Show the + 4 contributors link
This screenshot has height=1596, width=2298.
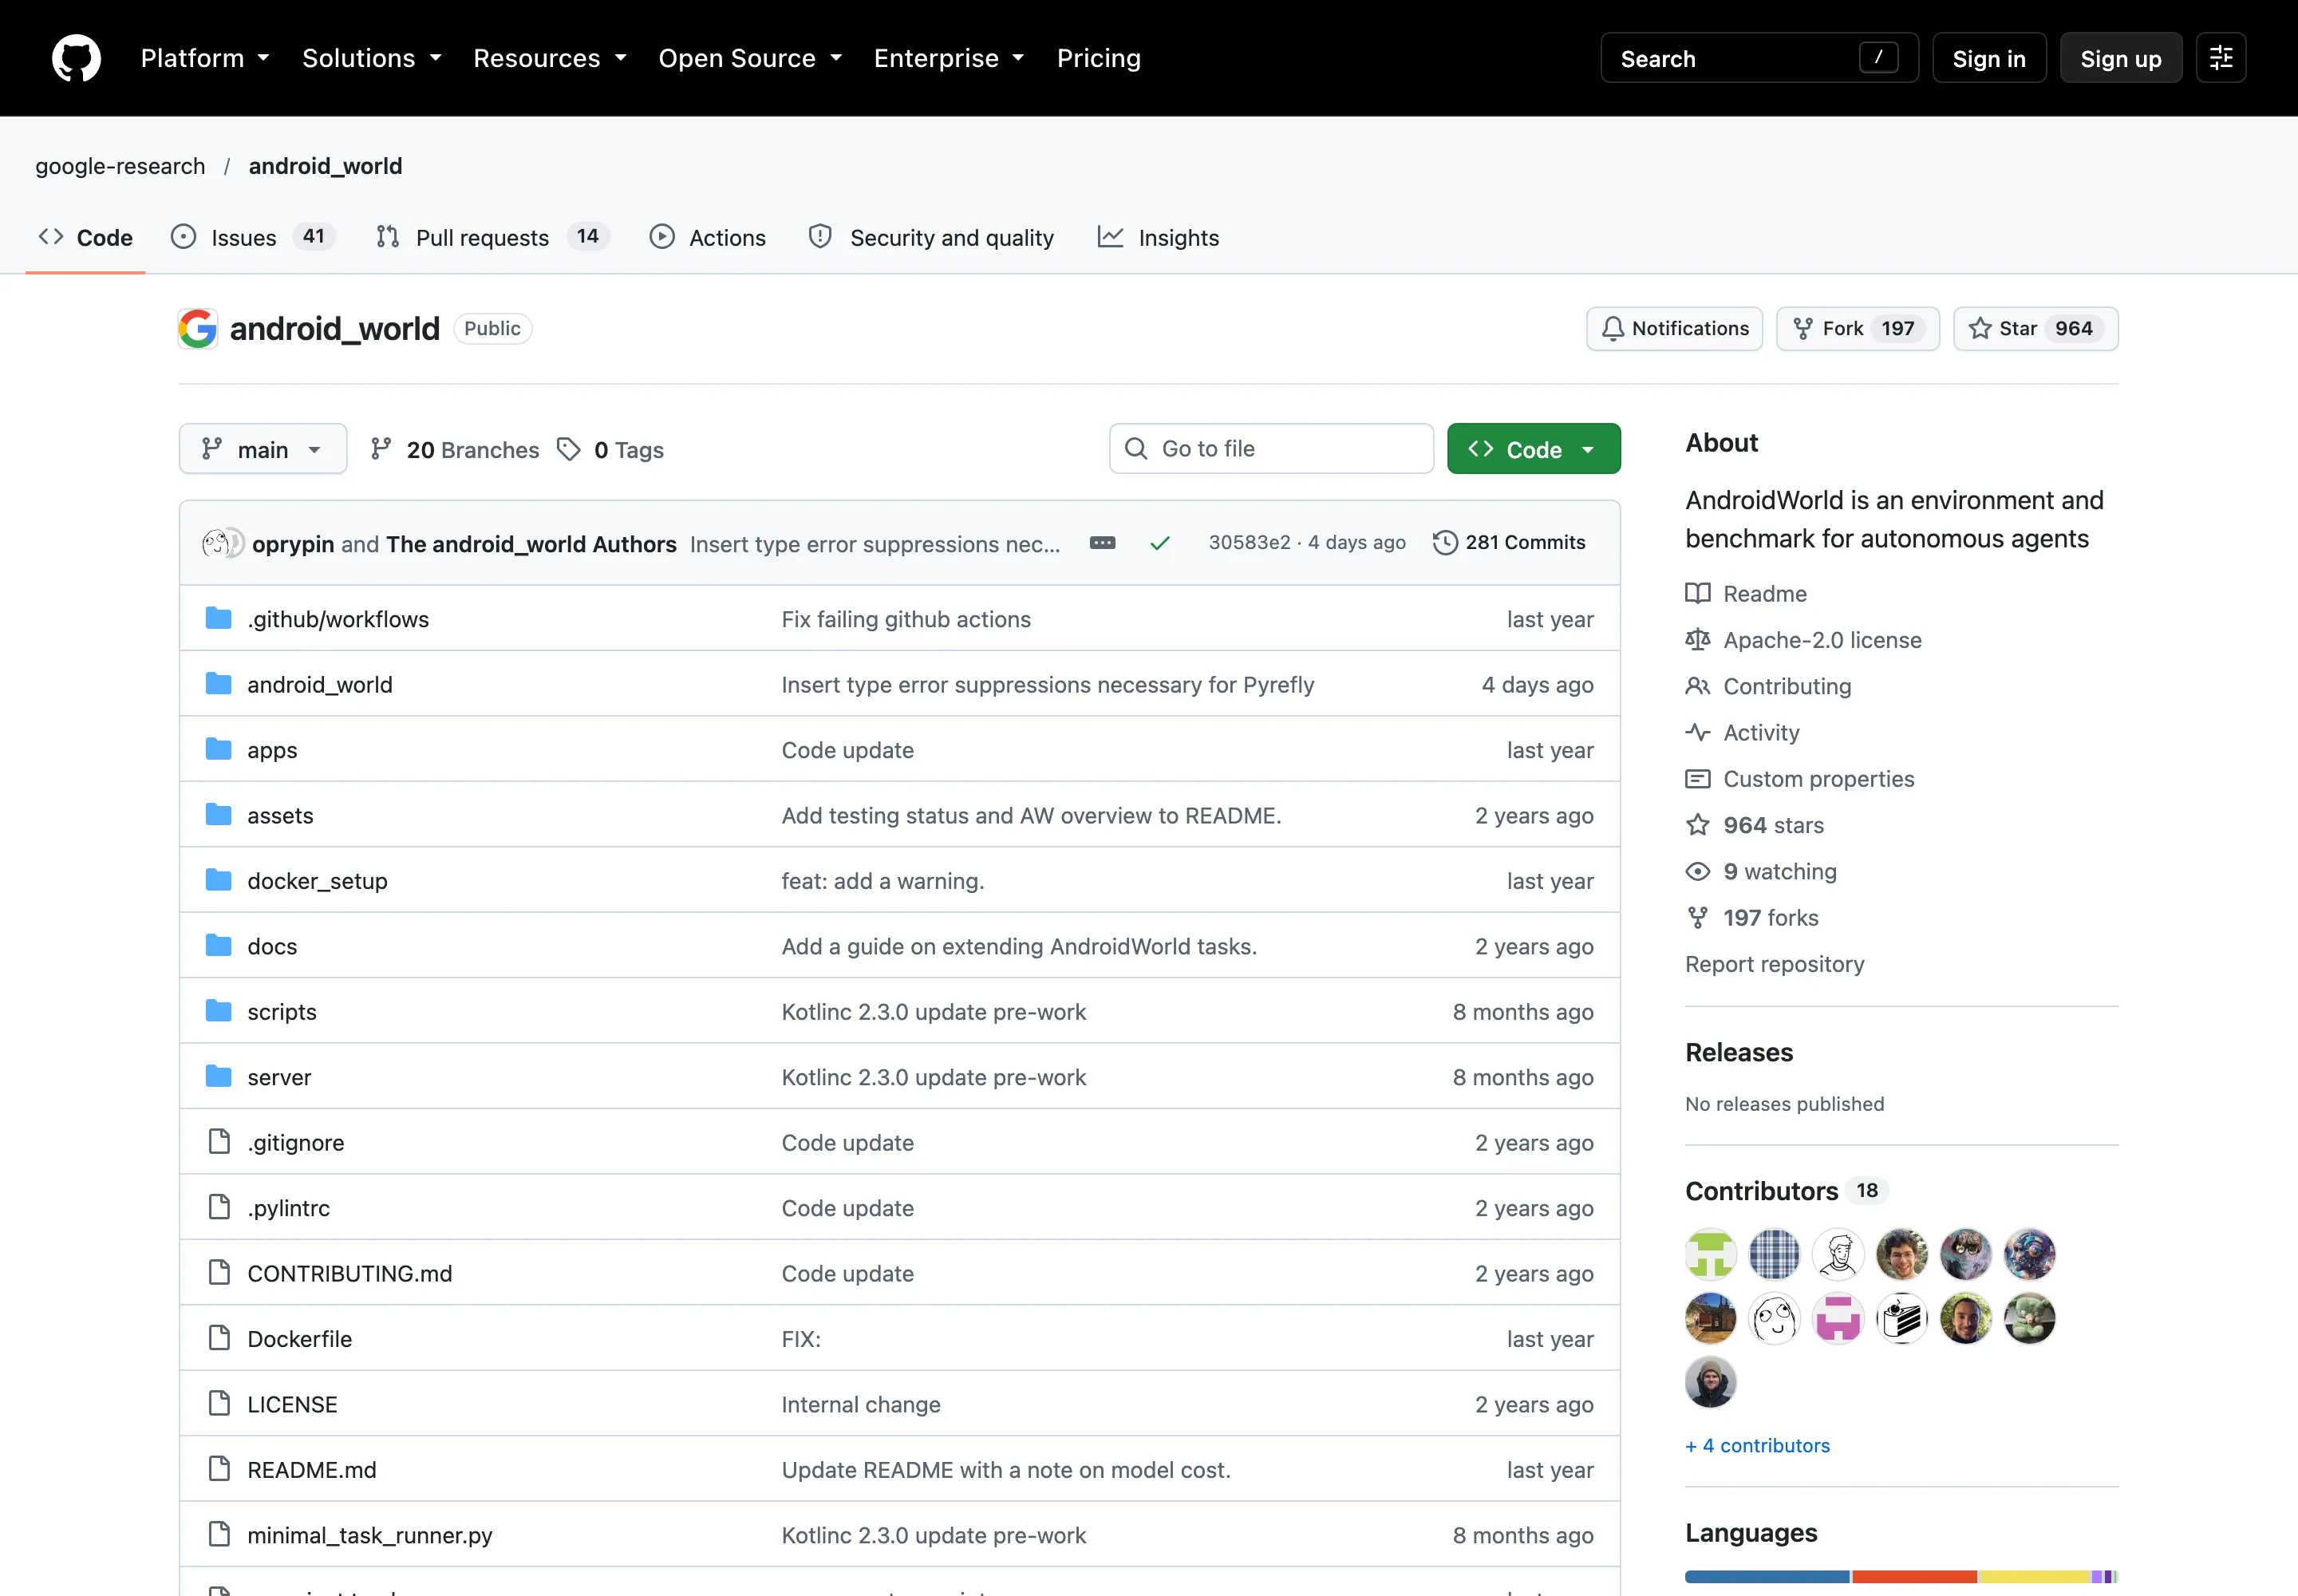(1757, 1445)
